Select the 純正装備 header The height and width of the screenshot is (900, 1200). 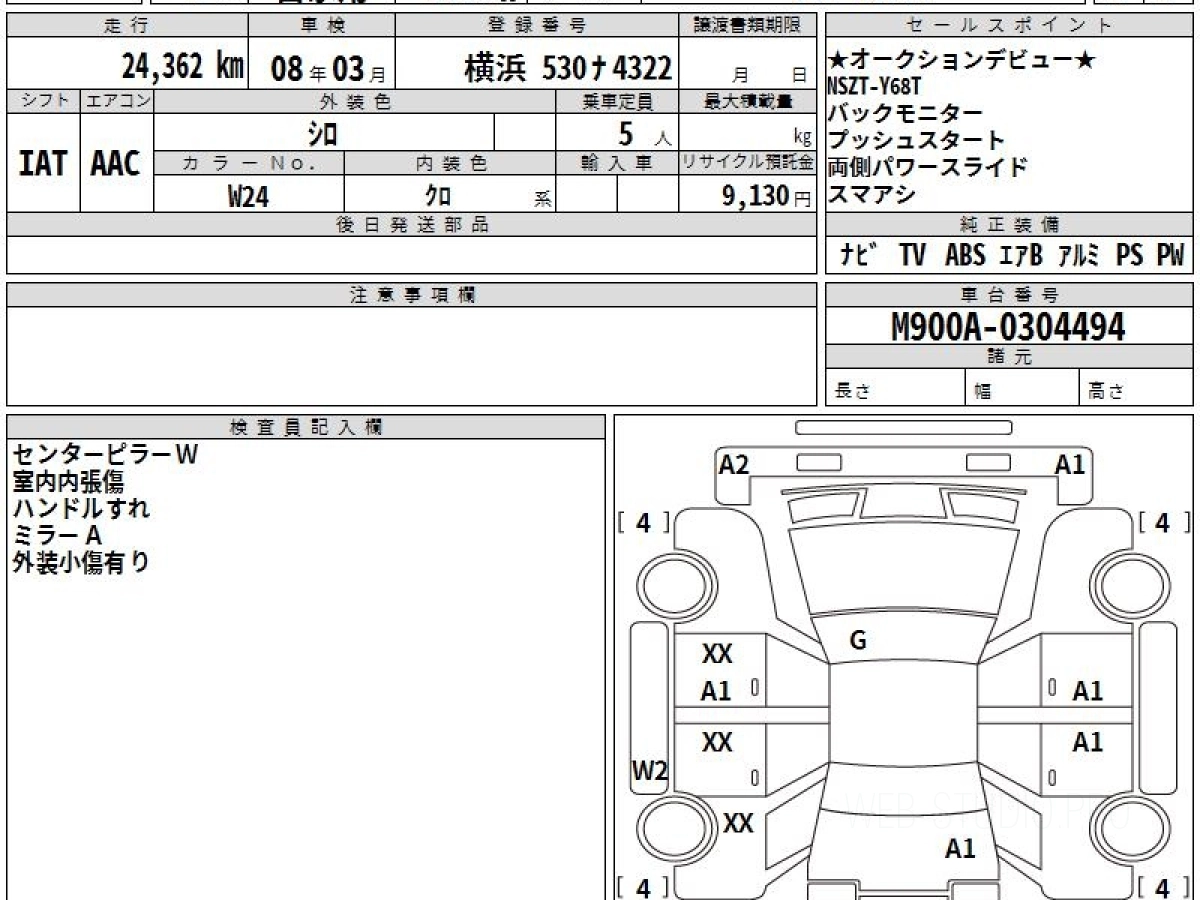click(x=1010, y=225)
